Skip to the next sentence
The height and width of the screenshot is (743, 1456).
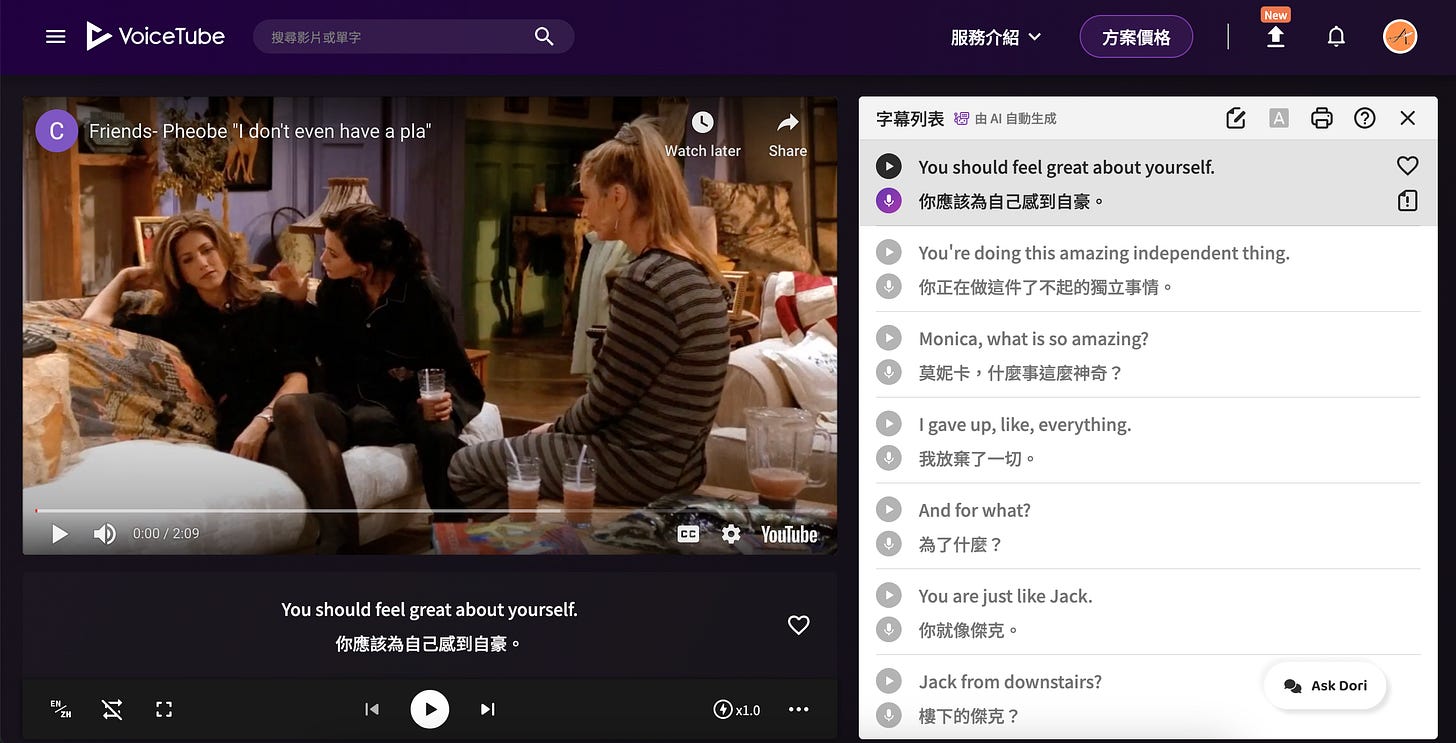click(x=488, y=709)
